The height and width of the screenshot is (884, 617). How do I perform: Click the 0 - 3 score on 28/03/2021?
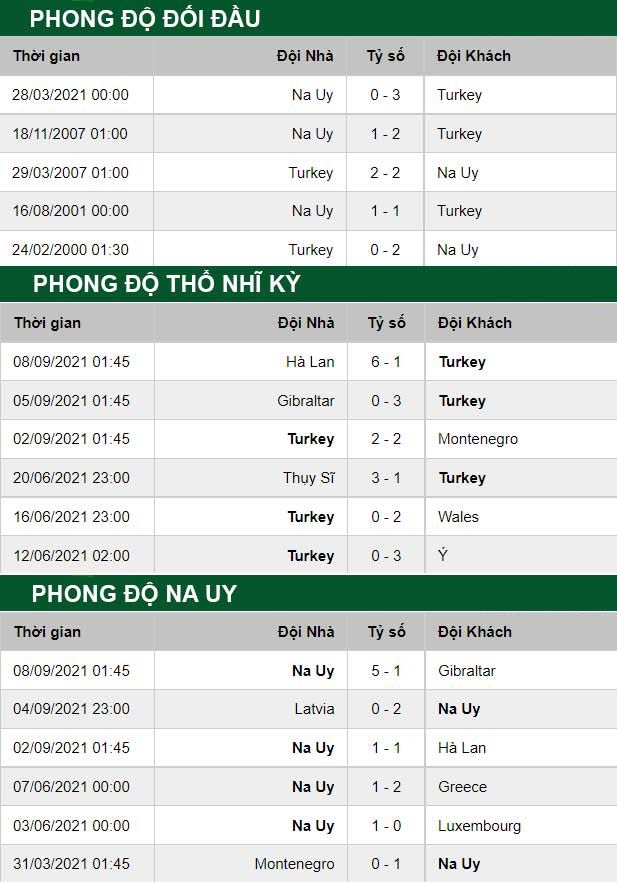pos(385,95)
